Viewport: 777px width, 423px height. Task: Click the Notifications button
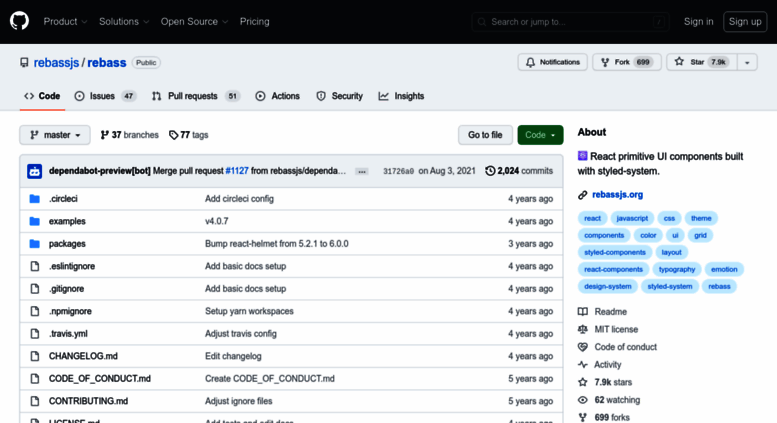pyautogui.click(x=553, y=62)
